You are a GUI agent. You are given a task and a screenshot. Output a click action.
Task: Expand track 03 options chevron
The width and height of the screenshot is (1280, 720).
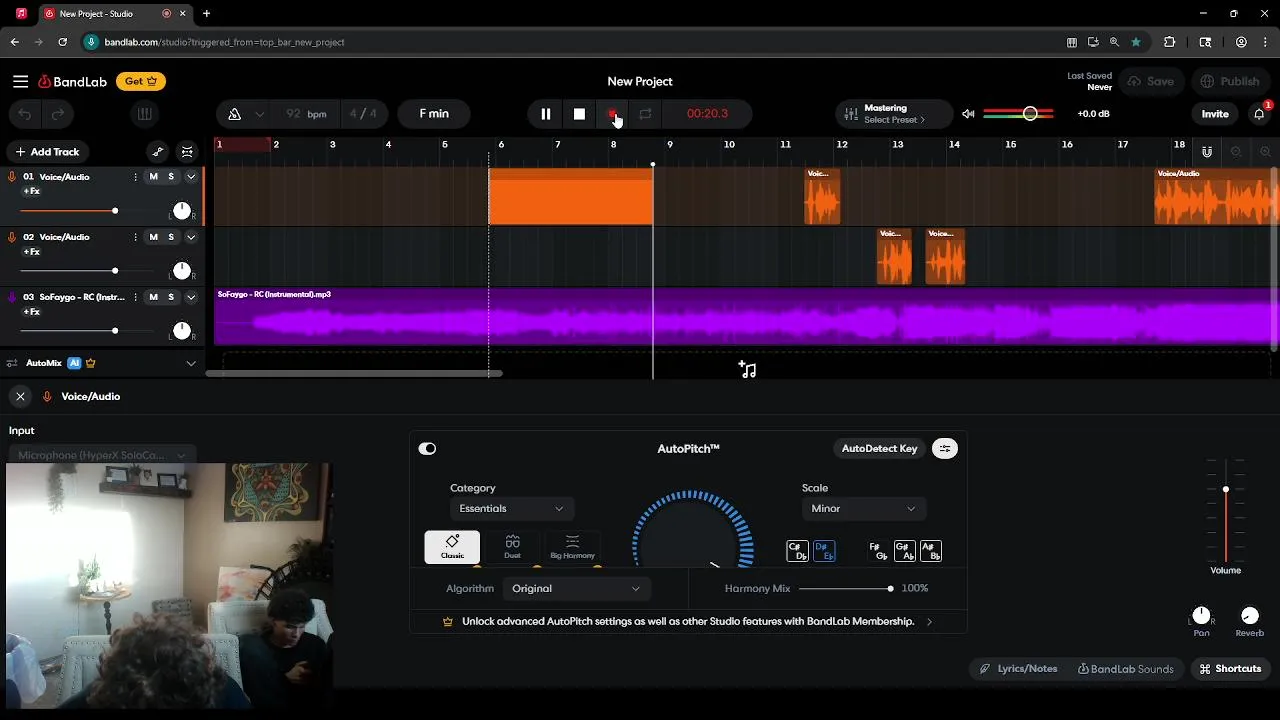coord(191,297)
